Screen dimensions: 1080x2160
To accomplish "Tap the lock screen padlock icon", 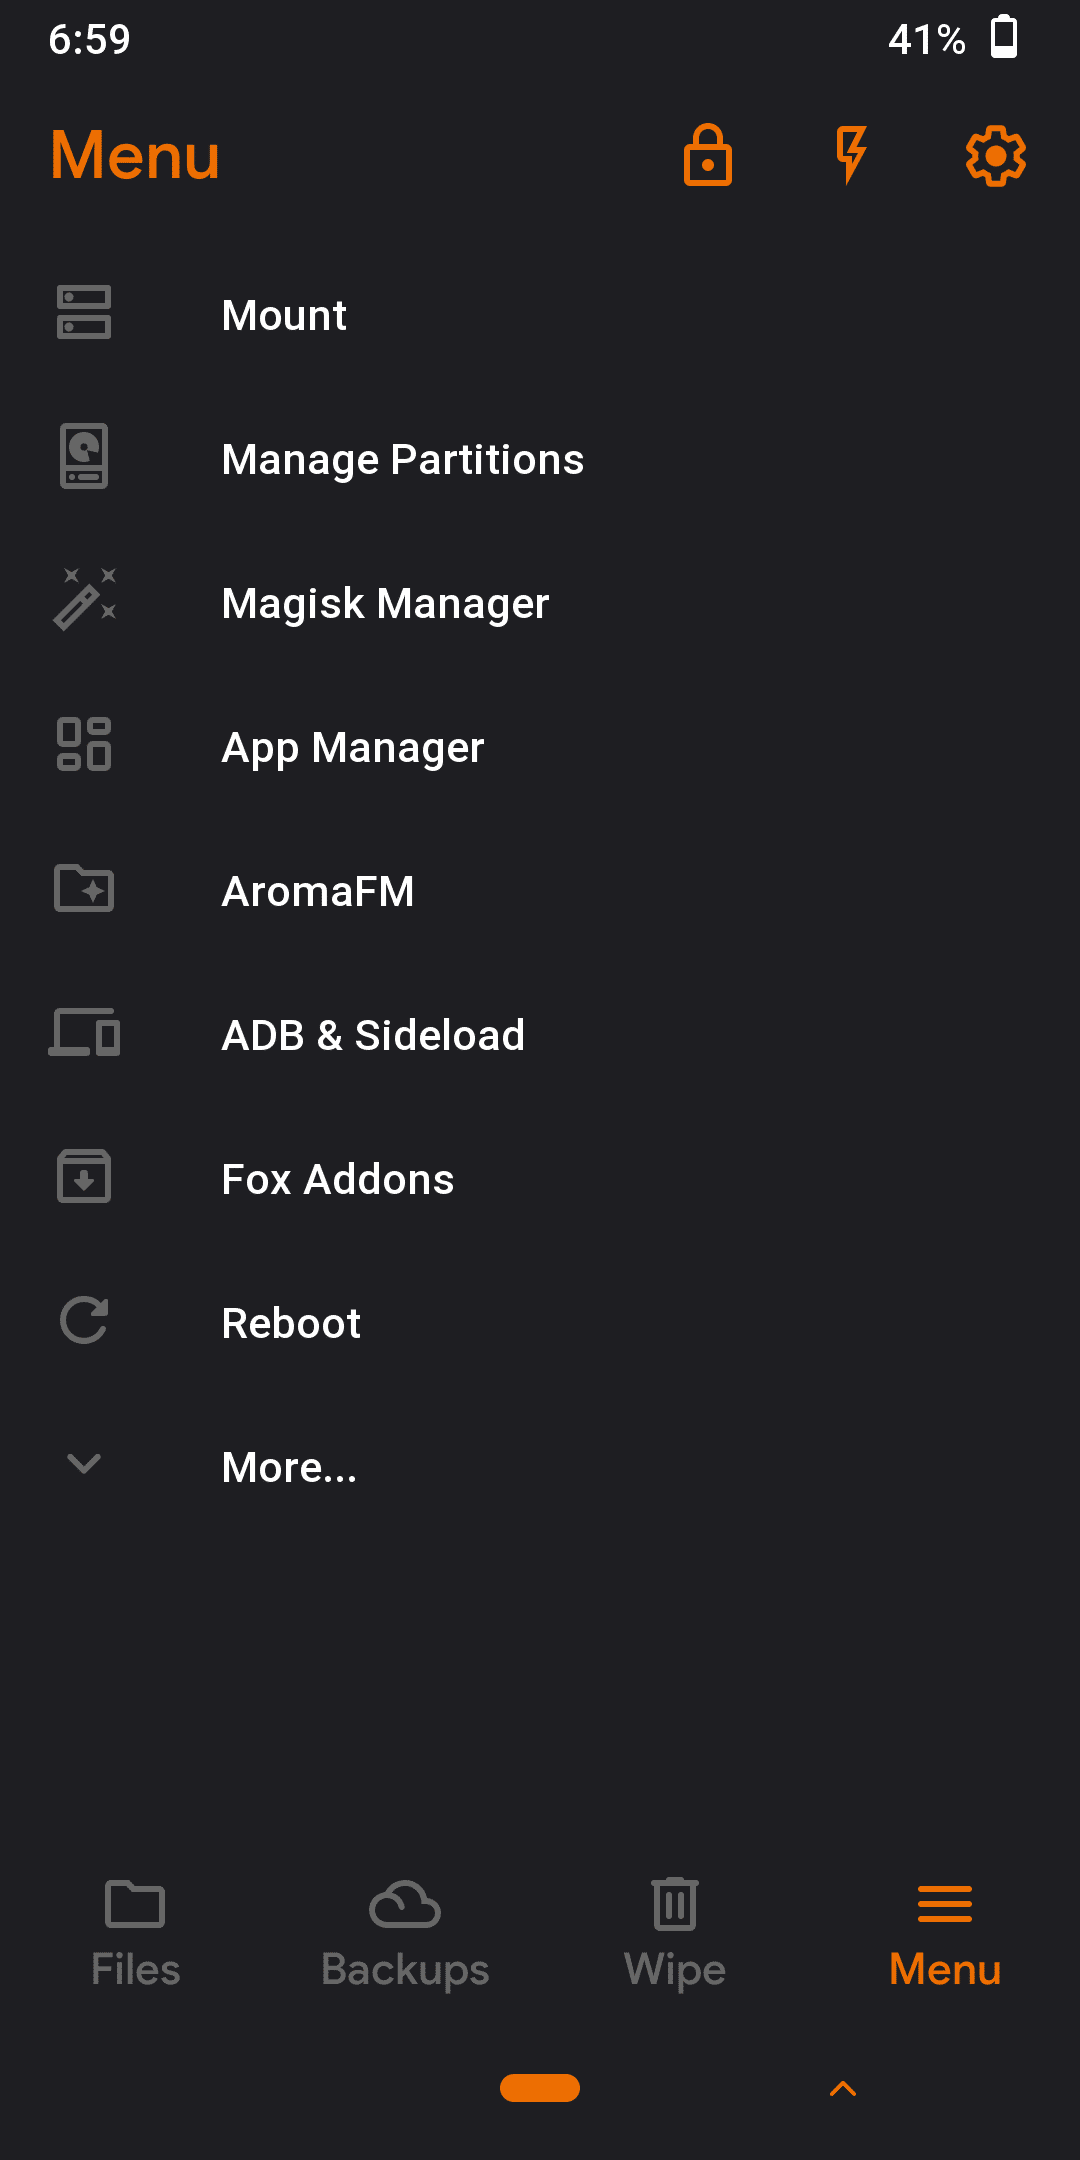I will tap(708, 156).
